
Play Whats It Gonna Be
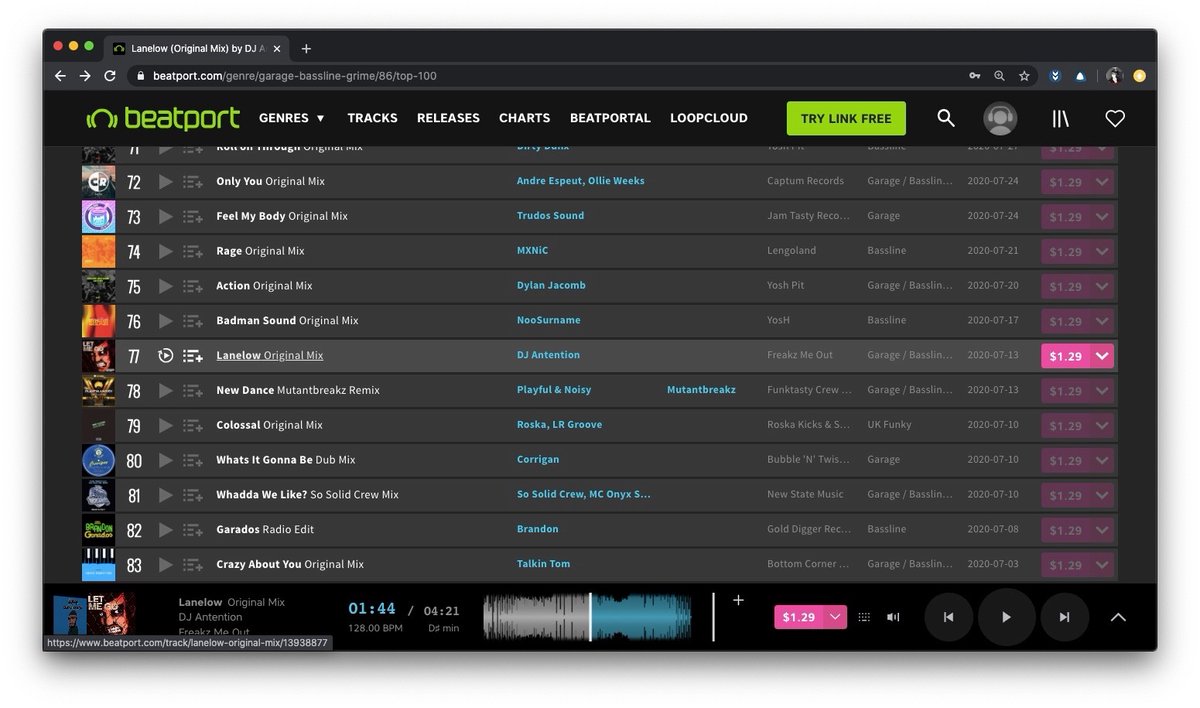166,461
